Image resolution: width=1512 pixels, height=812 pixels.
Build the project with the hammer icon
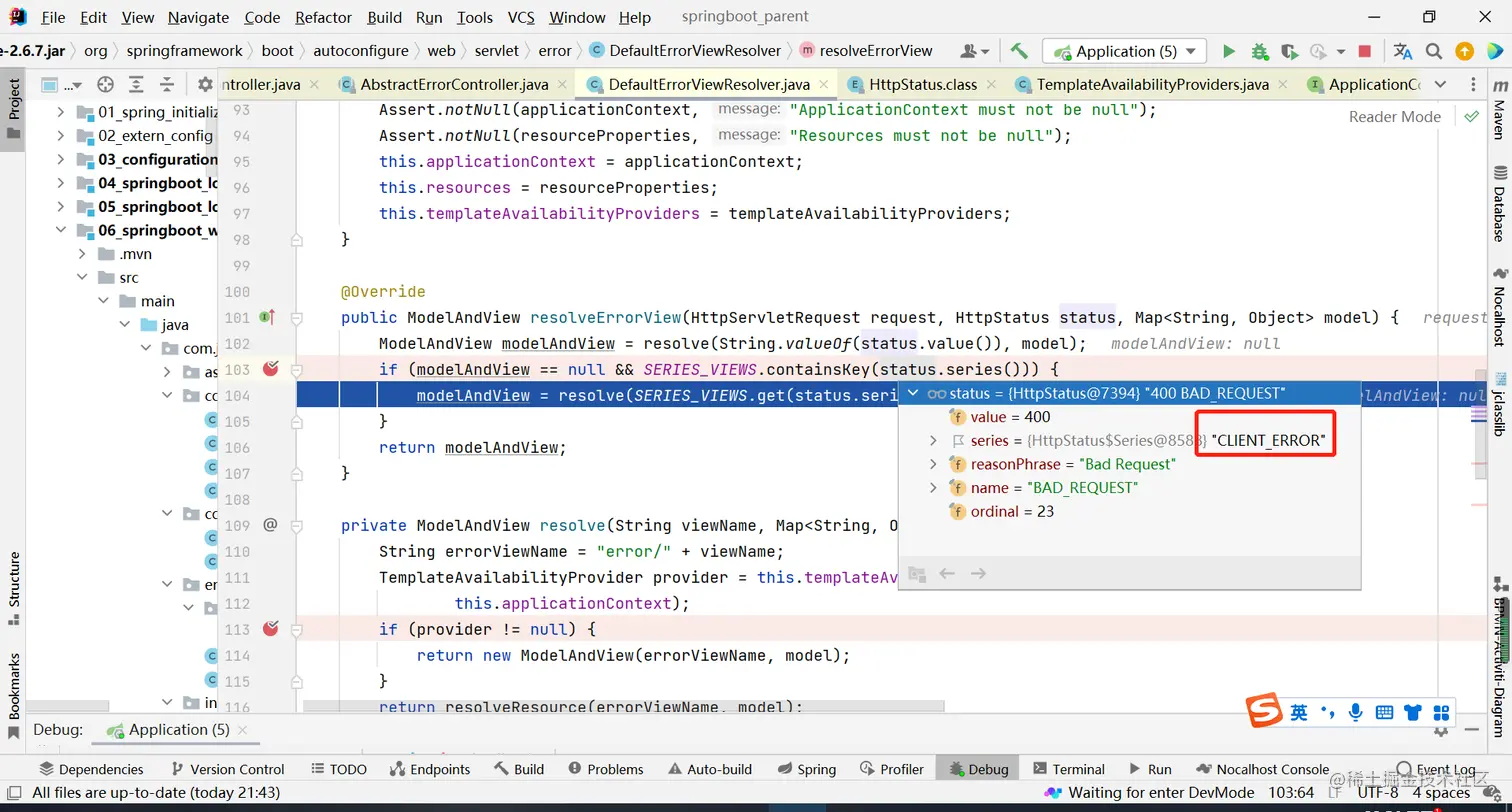1019,51
